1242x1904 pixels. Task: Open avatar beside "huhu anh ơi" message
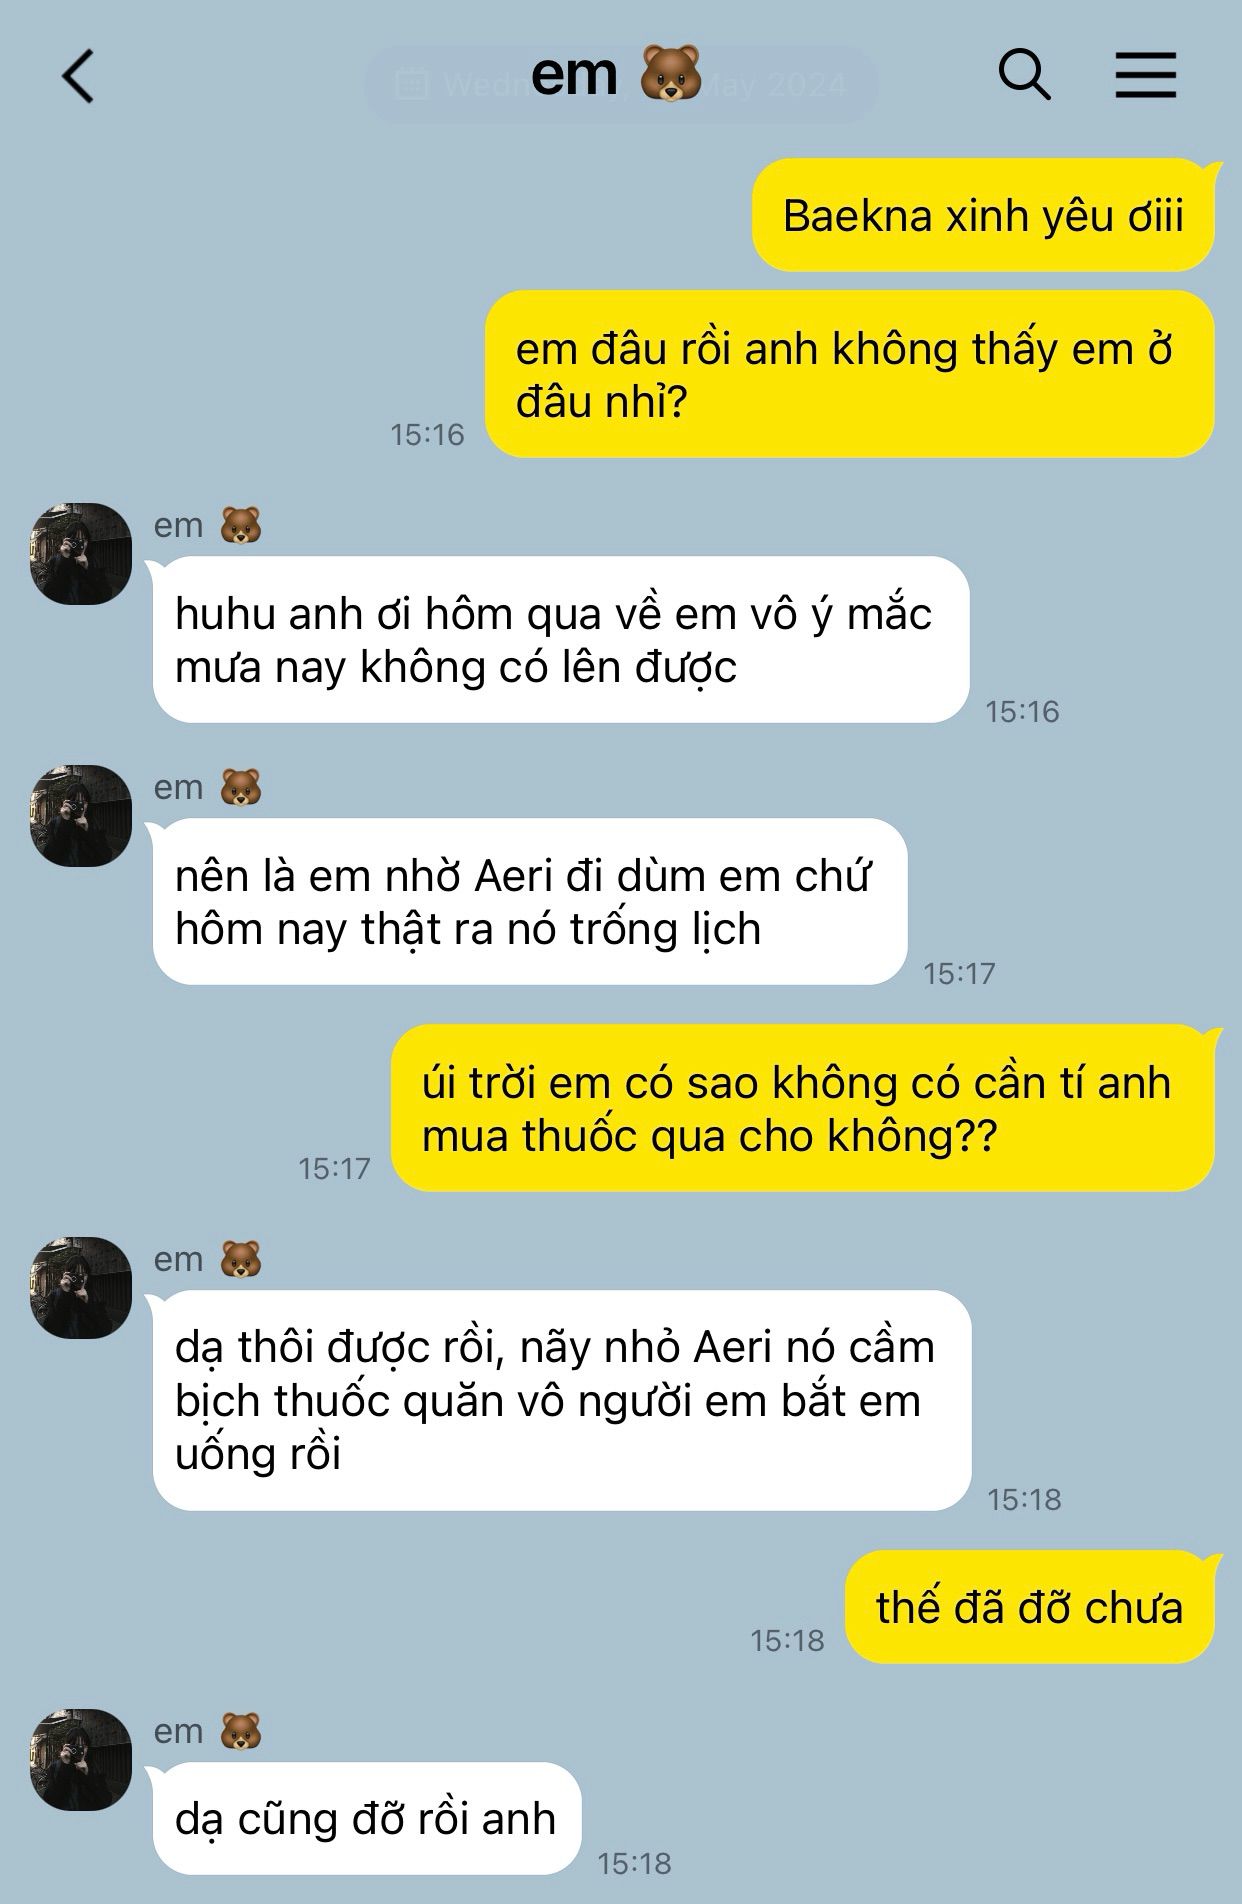click(x=81, y=553)
